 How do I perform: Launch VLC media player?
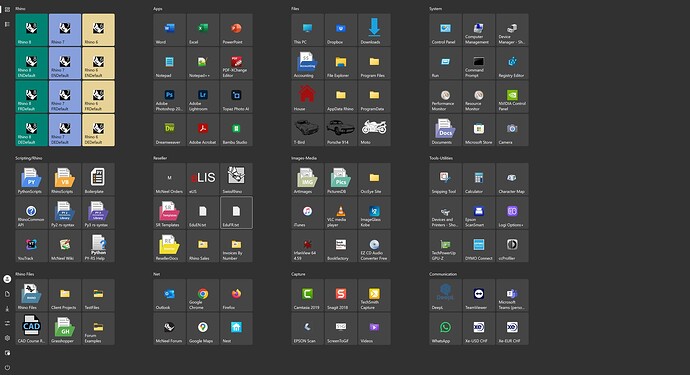coord(341,213)
